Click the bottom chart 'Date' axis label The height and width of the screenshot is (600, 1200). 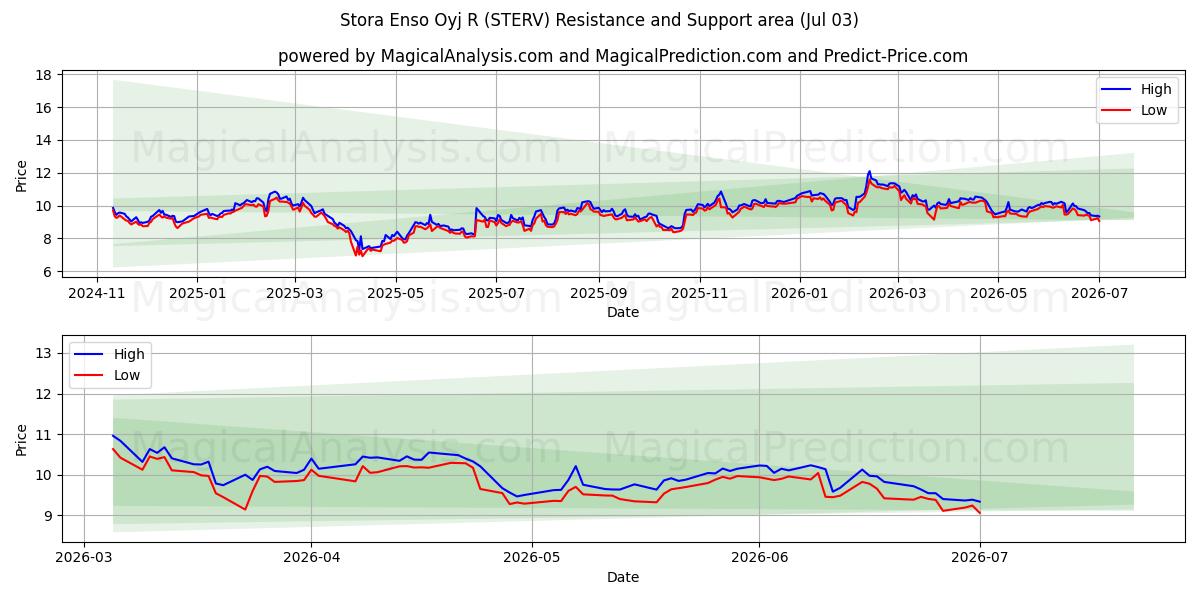point(623,577)
